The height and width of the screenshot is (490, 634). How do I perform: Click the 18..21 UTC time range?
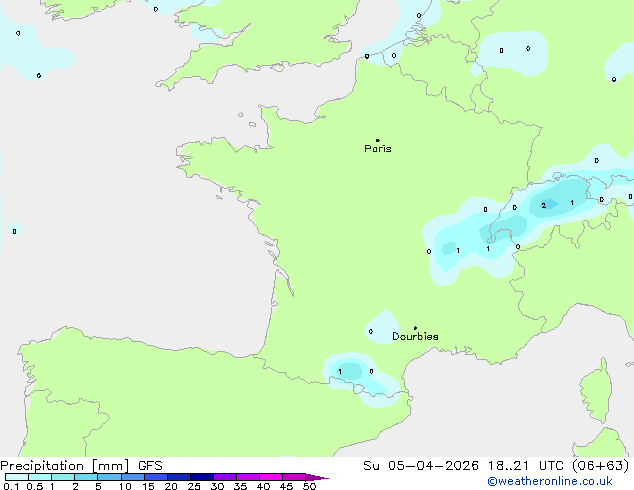coord(526,466)
